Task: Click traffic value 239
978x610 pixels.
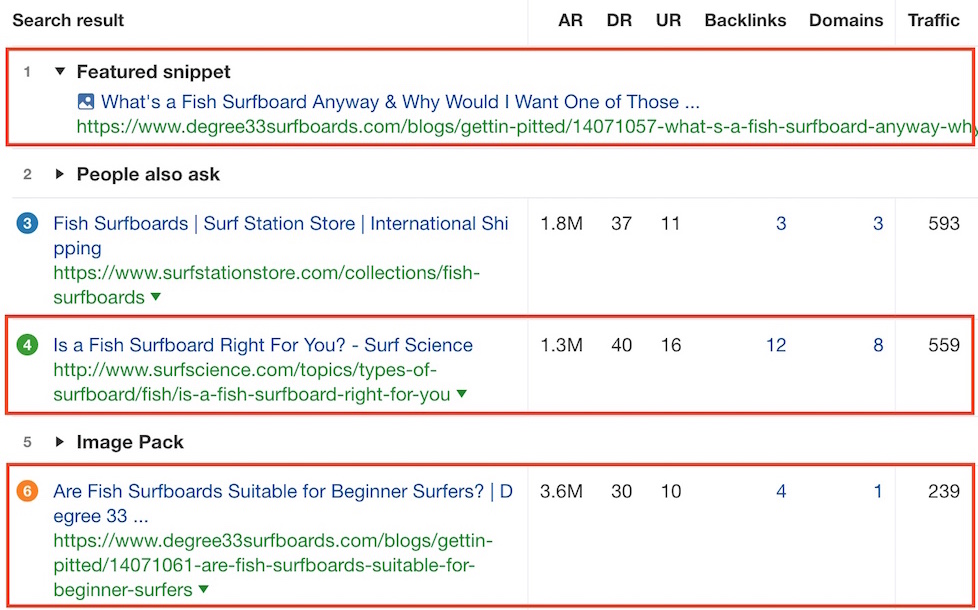Action: click(x=944, y=491)
